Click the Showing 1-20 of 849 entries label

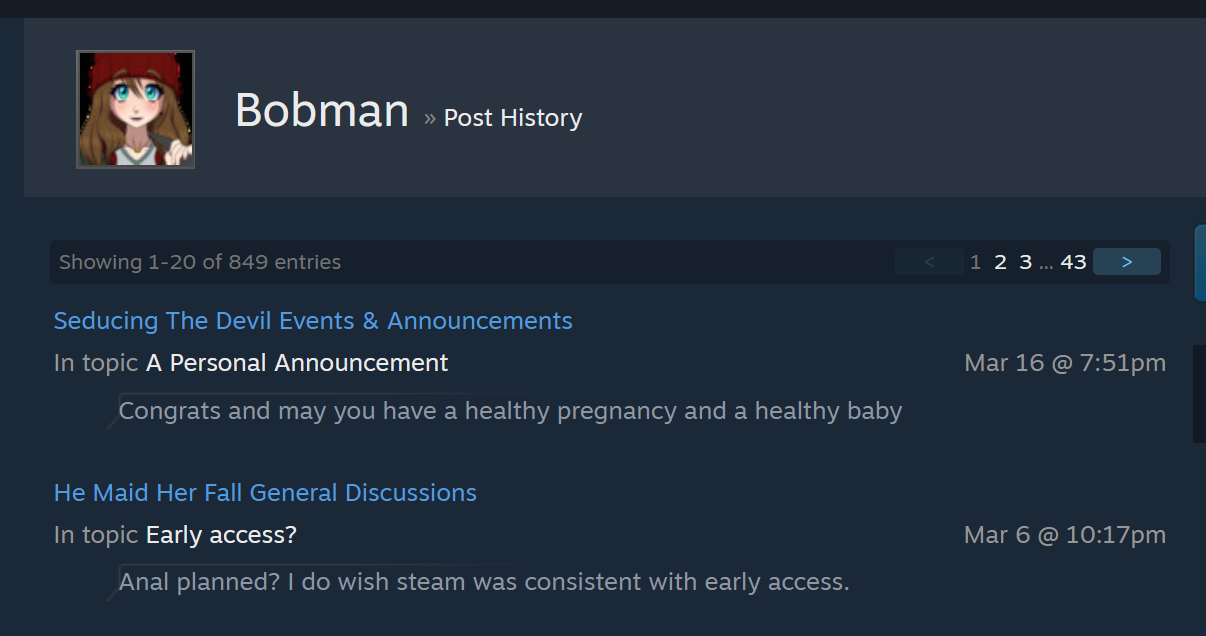coord(200,262)
